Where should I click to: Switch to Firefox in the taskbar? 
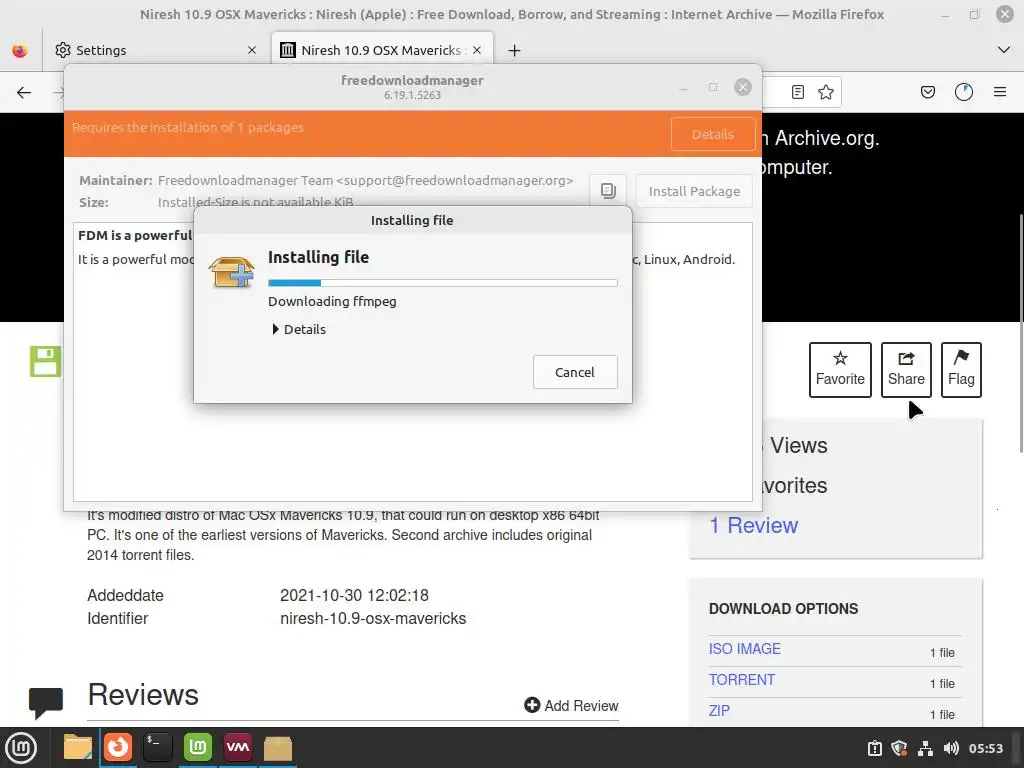pos(118,747)
